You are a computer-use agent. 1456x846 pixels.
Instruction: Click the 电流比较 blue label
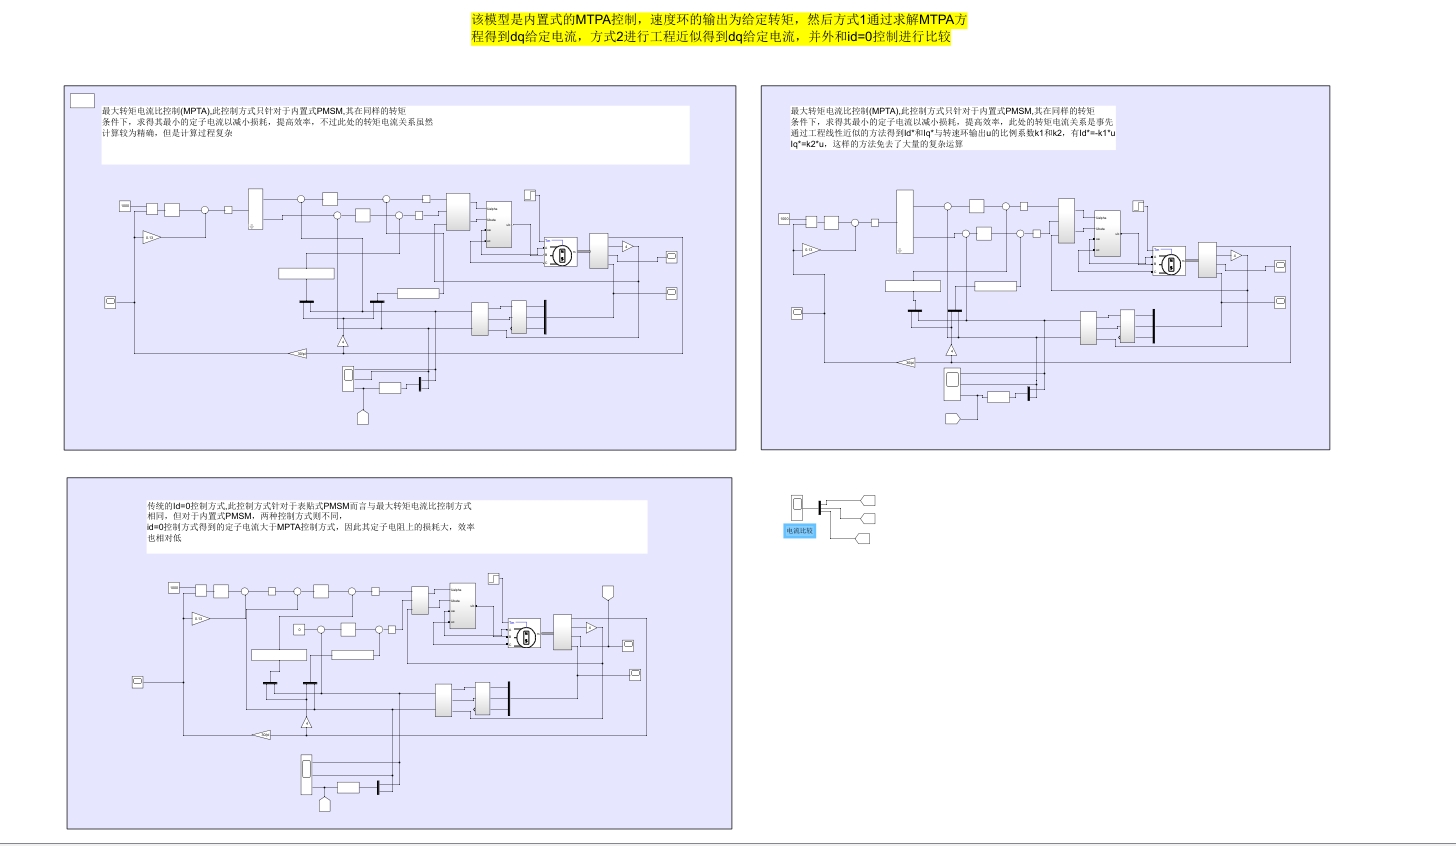pos(799,531)
